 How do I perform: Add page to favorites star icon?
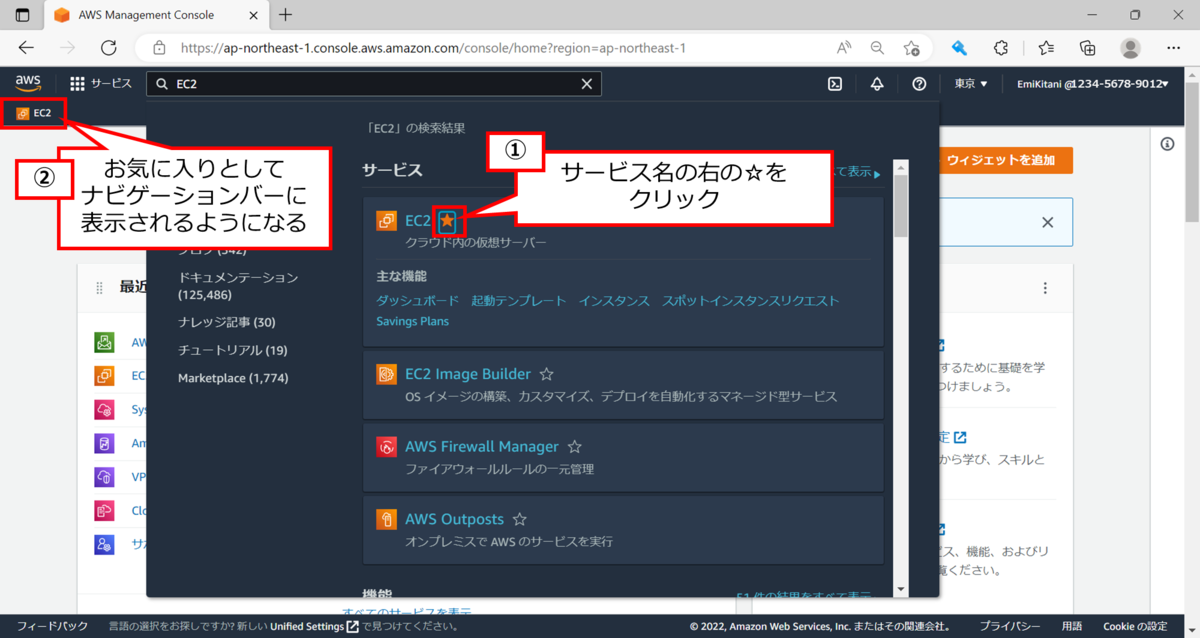click(x=911, y=48)
